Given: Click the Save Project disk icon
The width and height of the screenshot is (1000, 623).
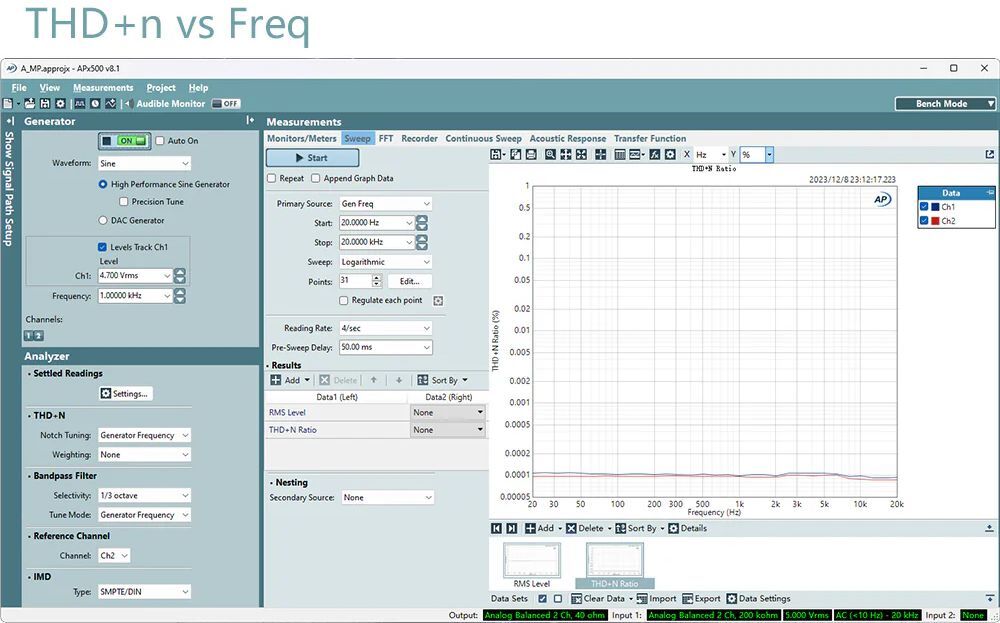Looking at the screenshot, I should pos(45,103).
